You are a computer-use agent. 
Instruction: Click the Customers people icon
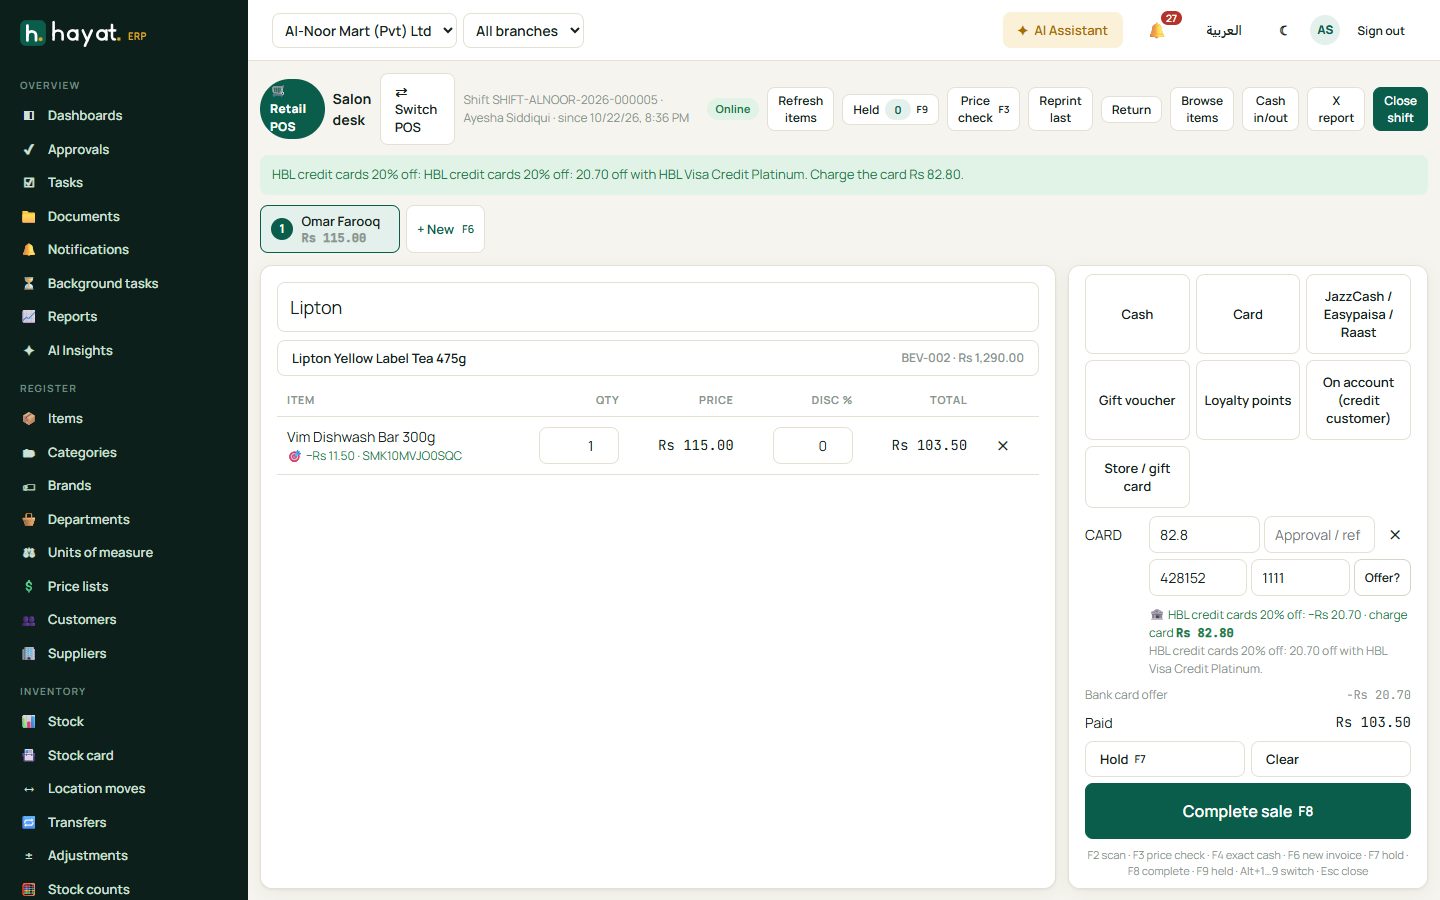pos(29,620)
